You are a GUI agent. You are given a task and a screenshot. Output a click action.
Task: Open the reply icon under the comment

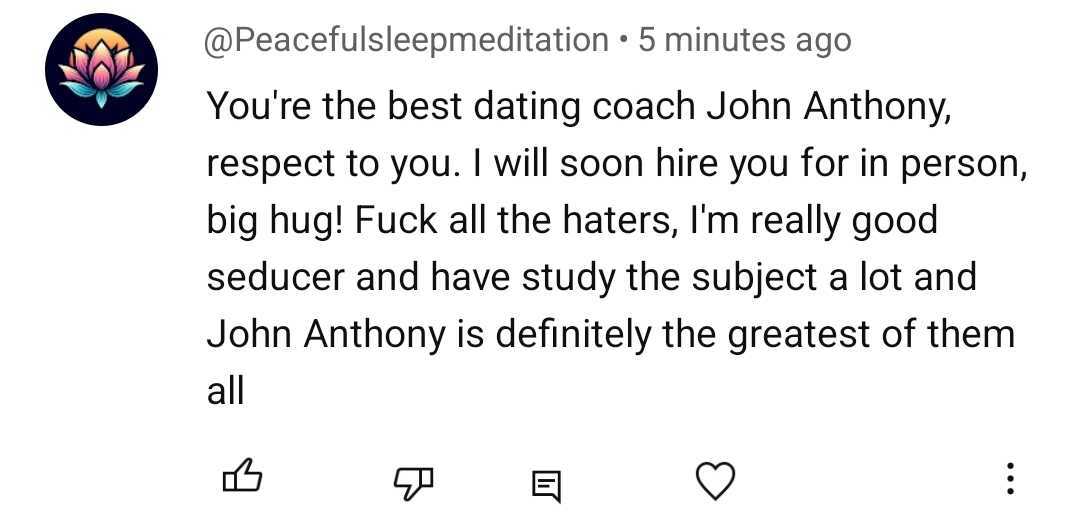point(545,485)
